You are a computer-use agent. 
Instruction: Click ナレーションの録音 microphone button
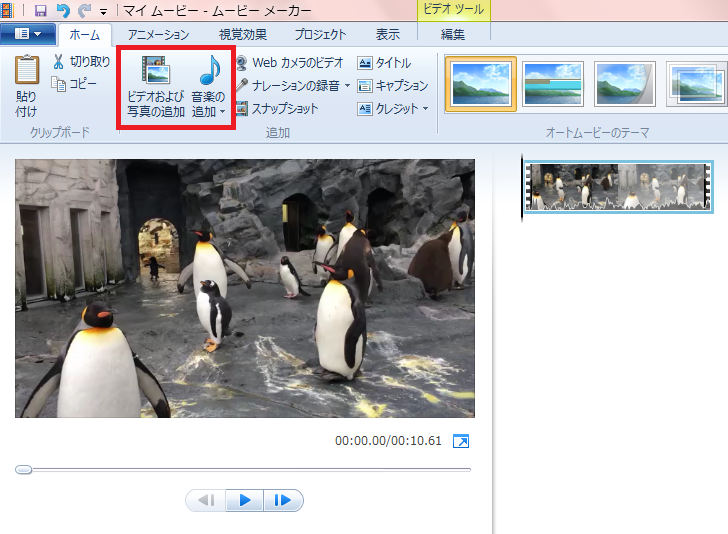pyautogui.click(x=288, y=85)
